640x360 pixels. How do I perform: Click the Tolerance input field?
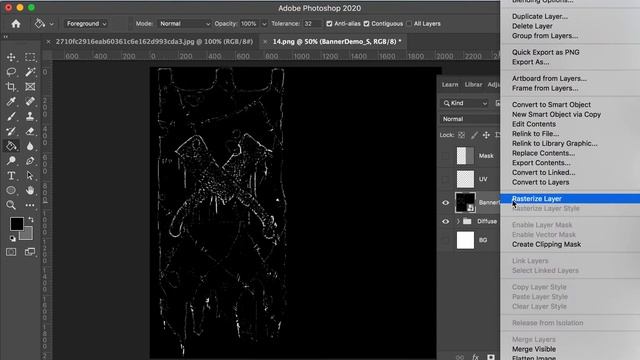coord(312,24)
